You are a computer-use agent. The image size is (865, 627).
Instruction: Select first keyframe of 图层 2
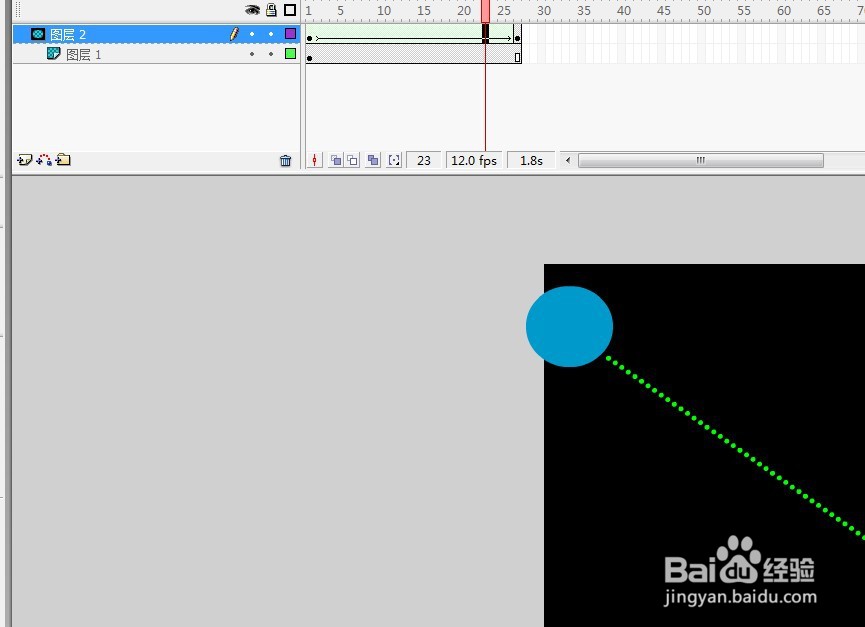[309, 34]
